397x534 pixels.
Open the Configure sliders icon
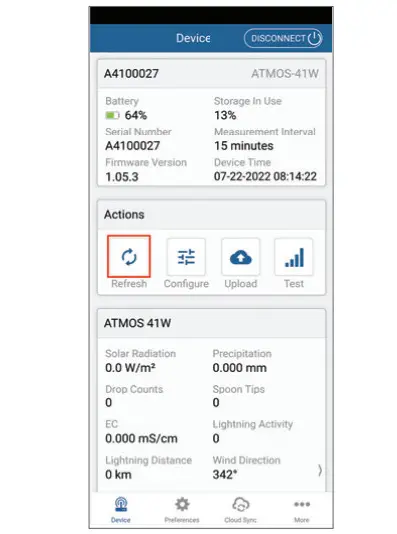click(186, 257)
